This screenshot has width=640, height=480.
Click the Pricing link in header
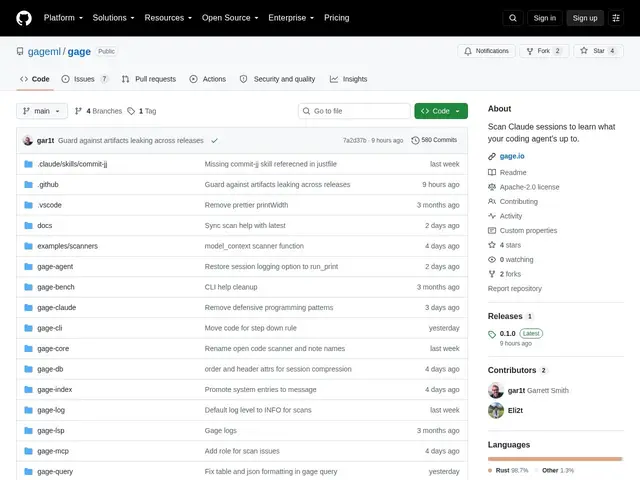[337, 18]
